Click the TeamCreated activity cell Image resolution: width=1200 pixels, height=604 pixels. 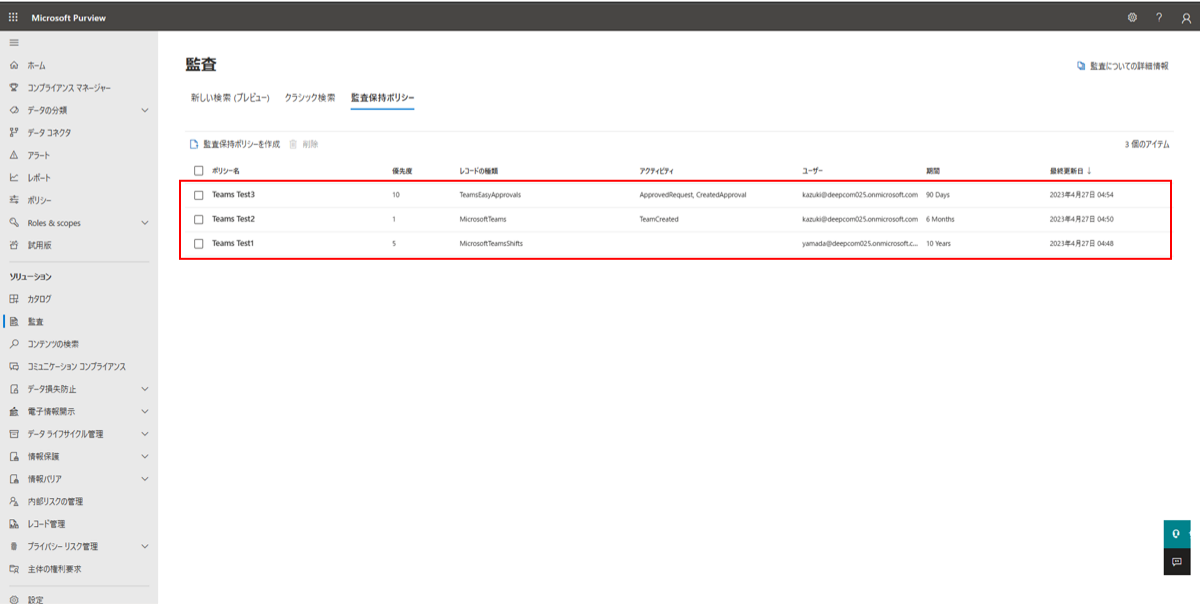[660, 219]
